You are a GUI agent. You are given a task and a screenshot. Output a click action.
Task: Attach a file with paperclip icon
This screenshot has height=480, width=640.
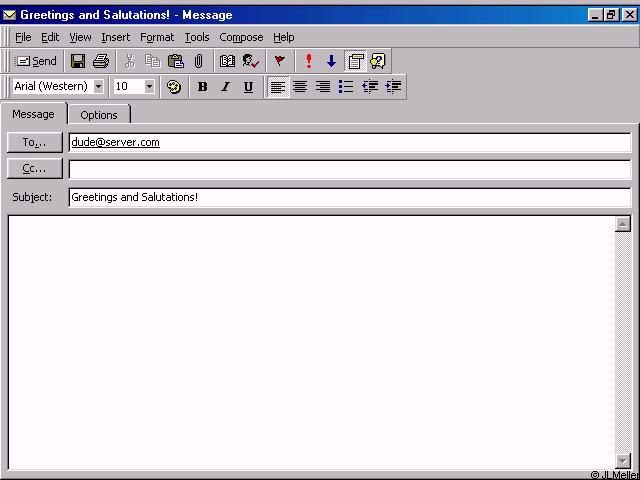(x=198, y=61)
